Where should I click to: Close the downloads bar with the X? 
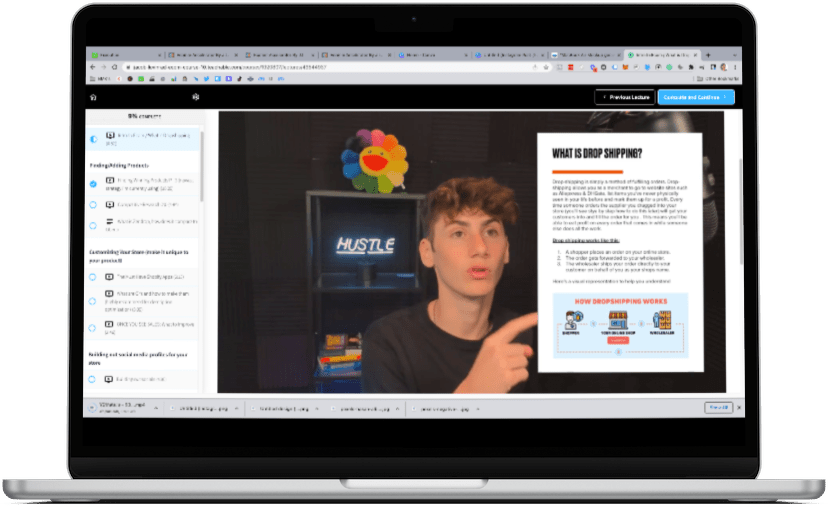pos(737,407)
